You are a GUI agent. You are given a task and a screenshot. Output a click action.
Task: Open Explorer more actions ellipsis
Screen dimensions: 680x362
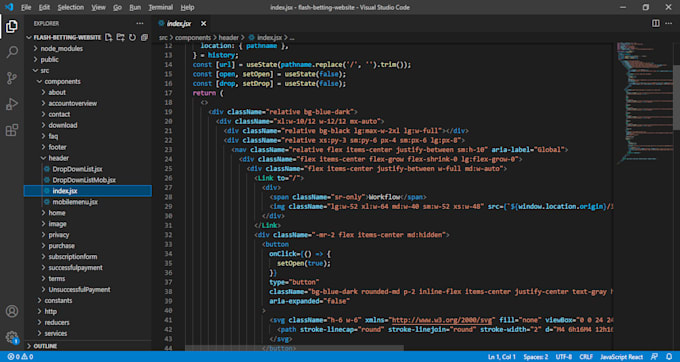click(140, 23)
